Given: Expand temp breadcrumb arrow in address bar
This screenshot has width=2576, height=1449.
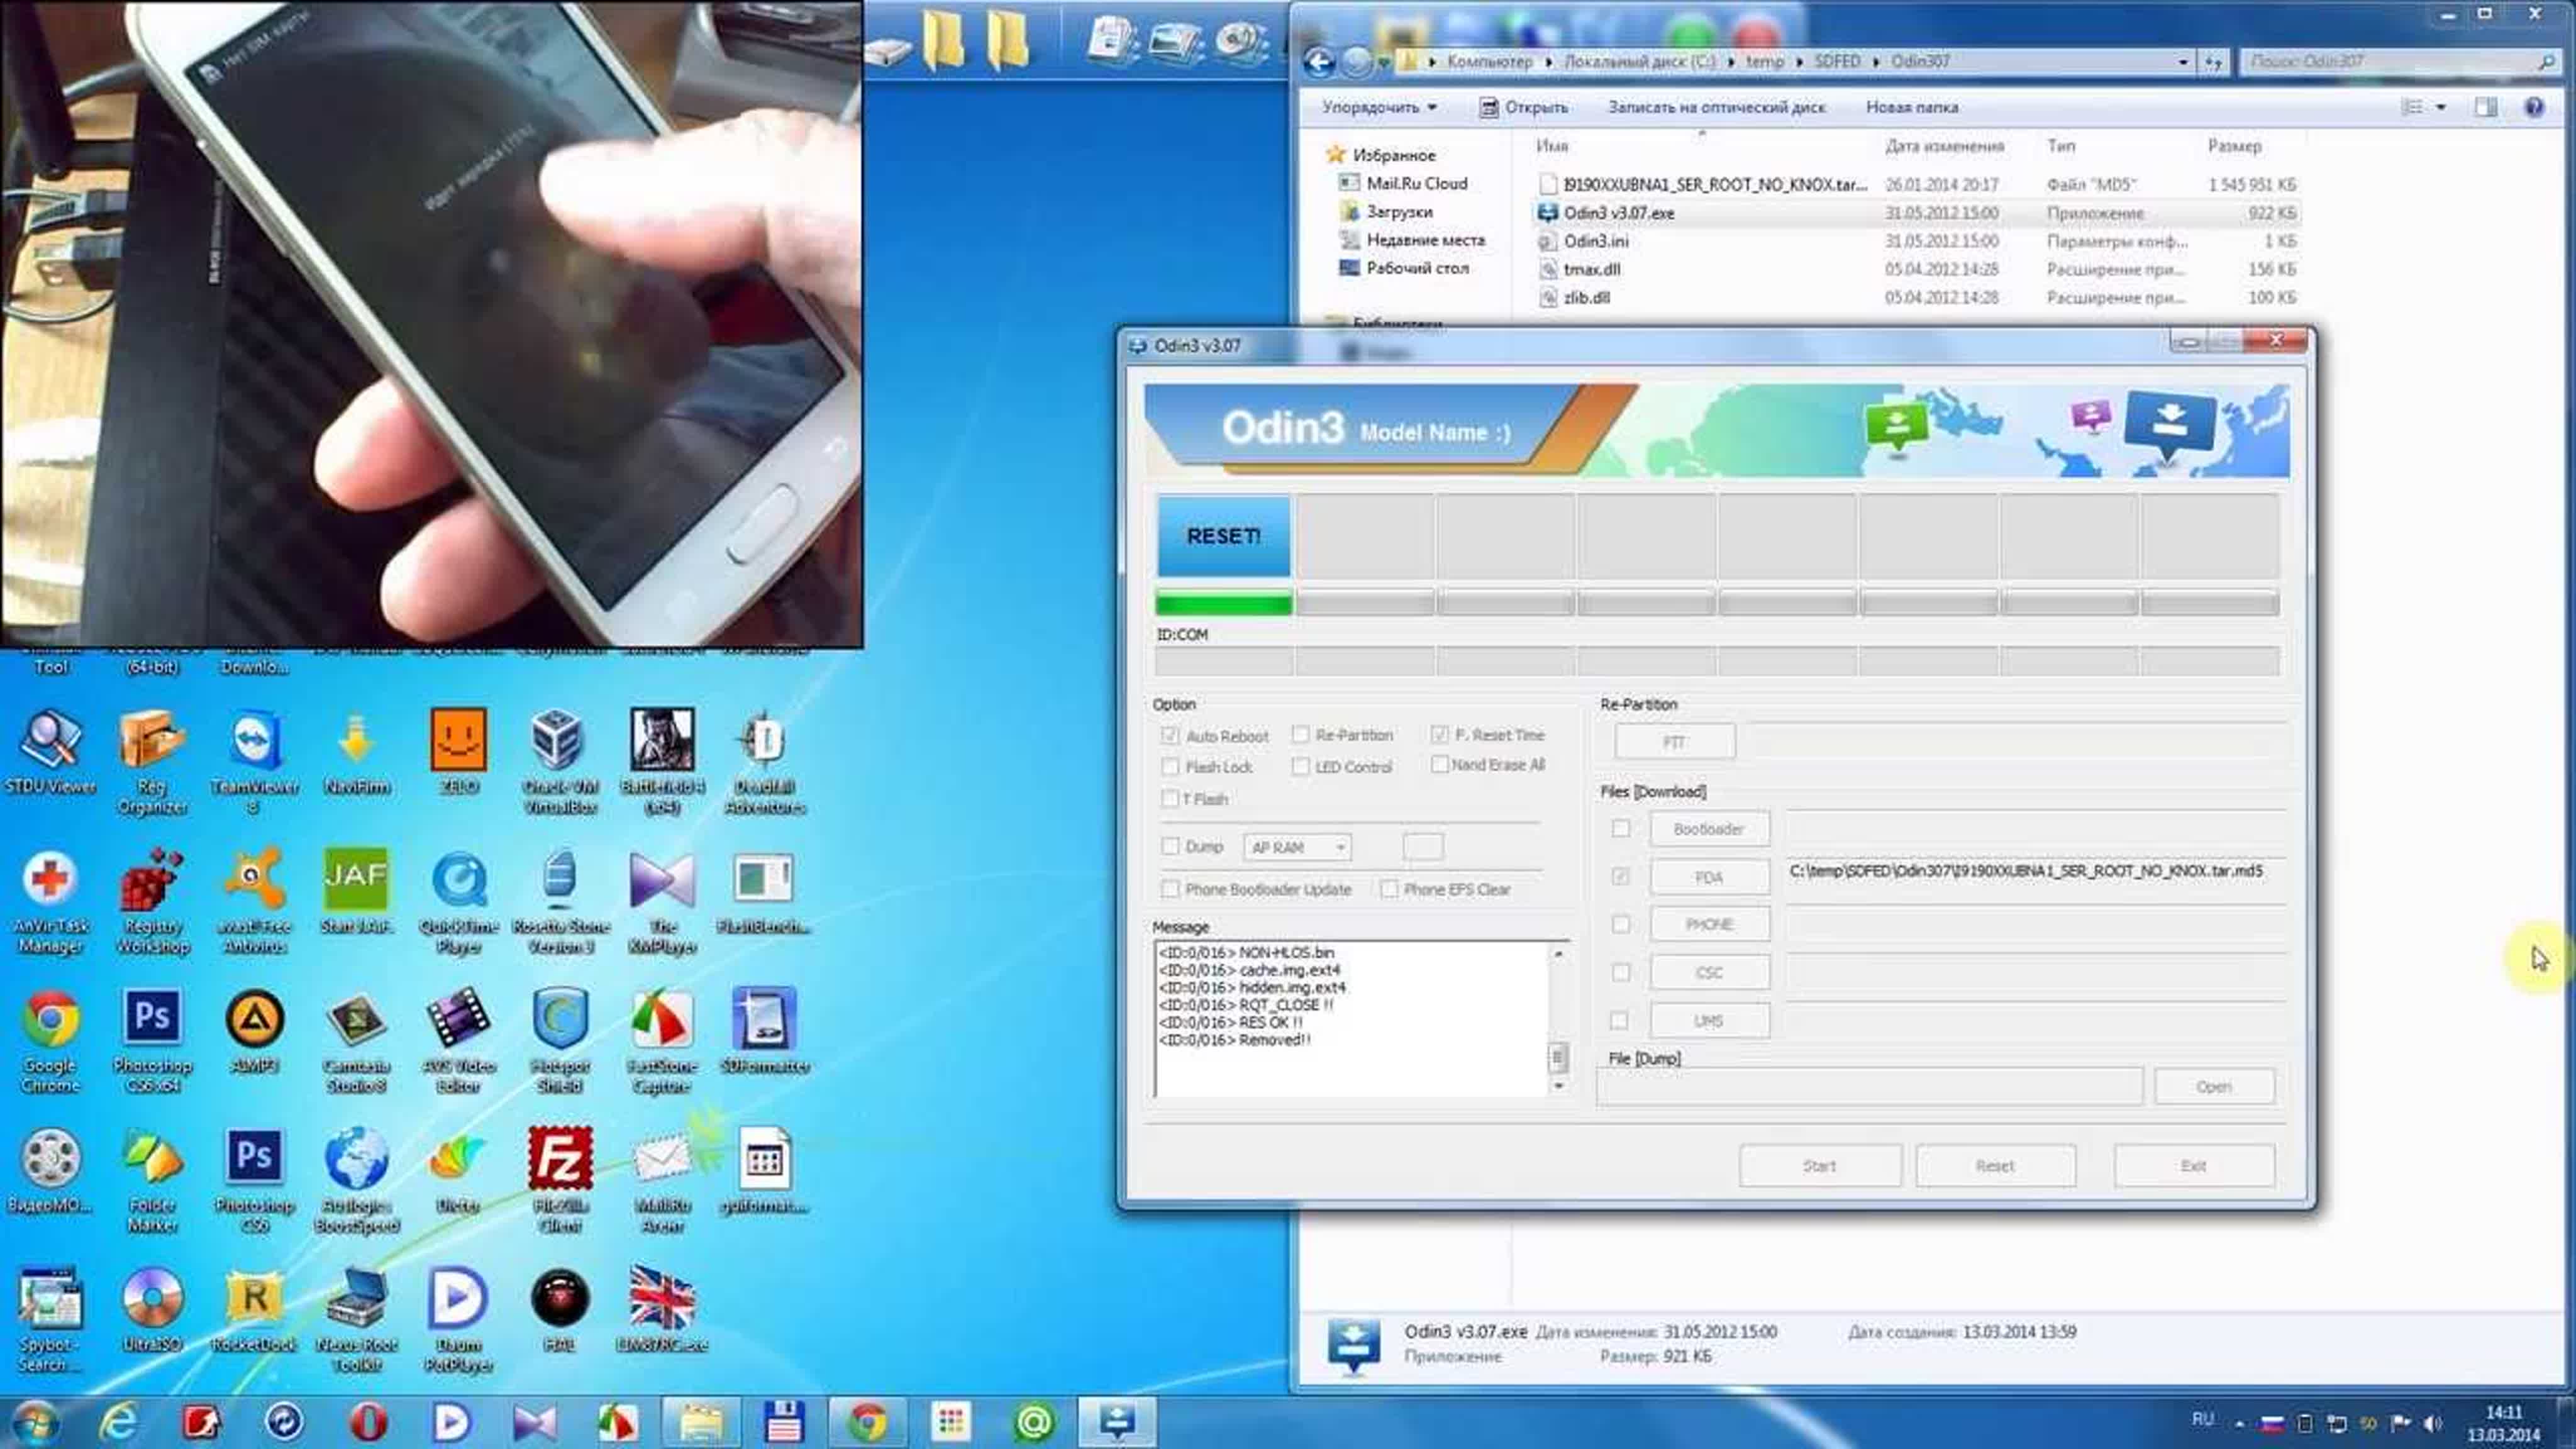Looking at the screenshot, I should [x=1799, y=62].
